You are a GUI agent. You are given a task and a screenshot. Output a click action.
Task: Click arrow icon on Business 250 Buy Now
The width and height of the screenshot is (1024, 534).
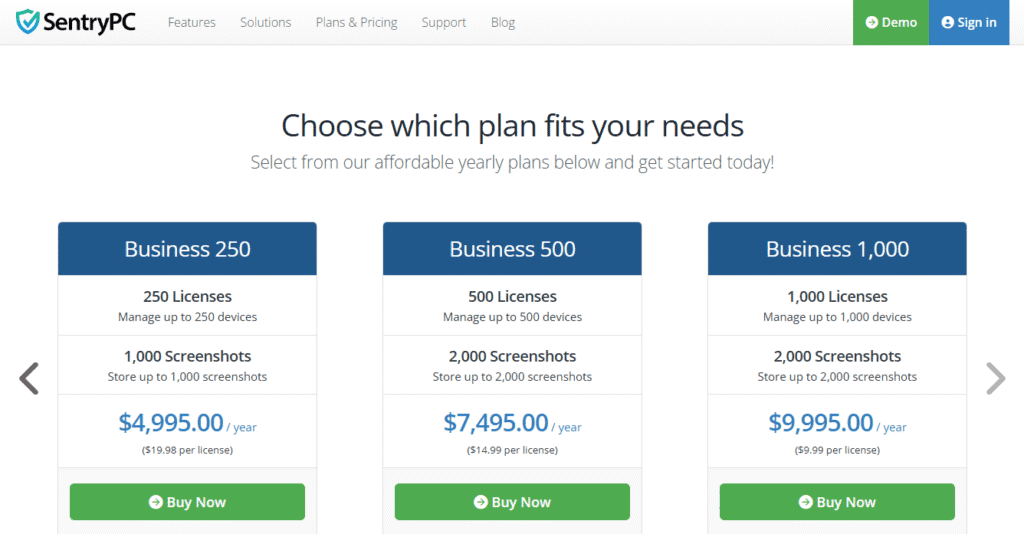155,502
